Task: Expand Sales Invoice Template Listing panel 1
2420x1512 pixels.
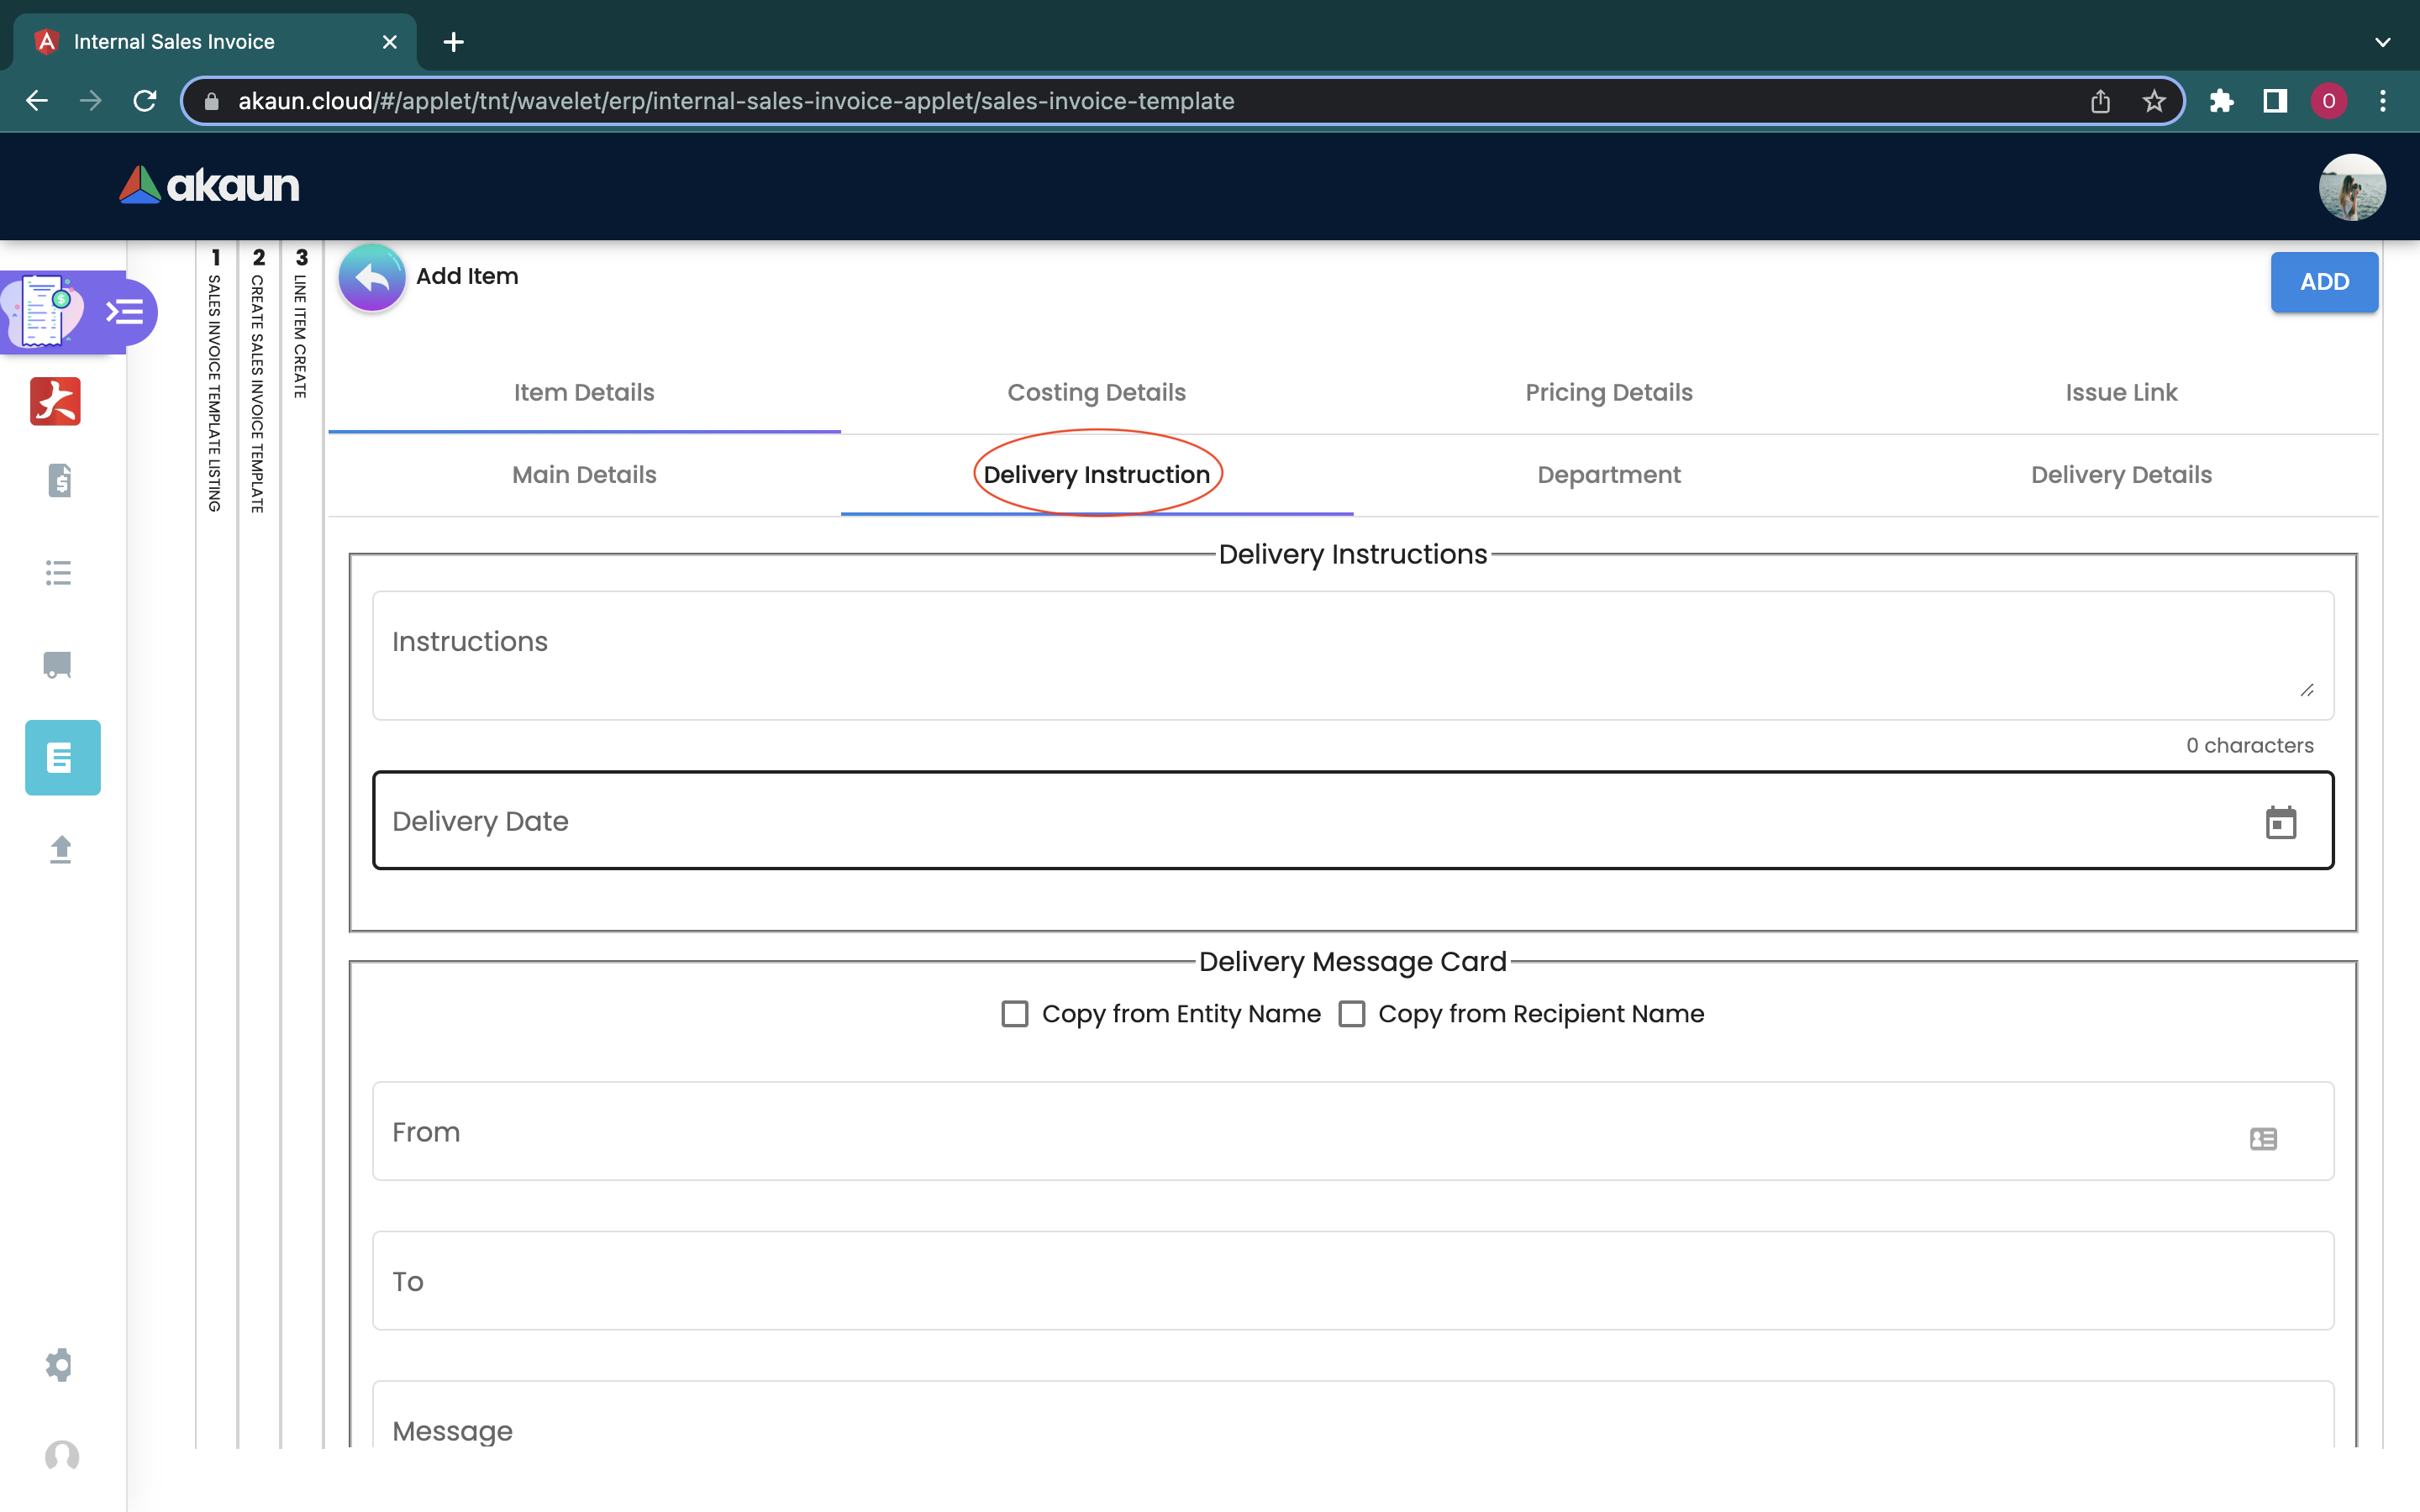Action: click(215, 380)
